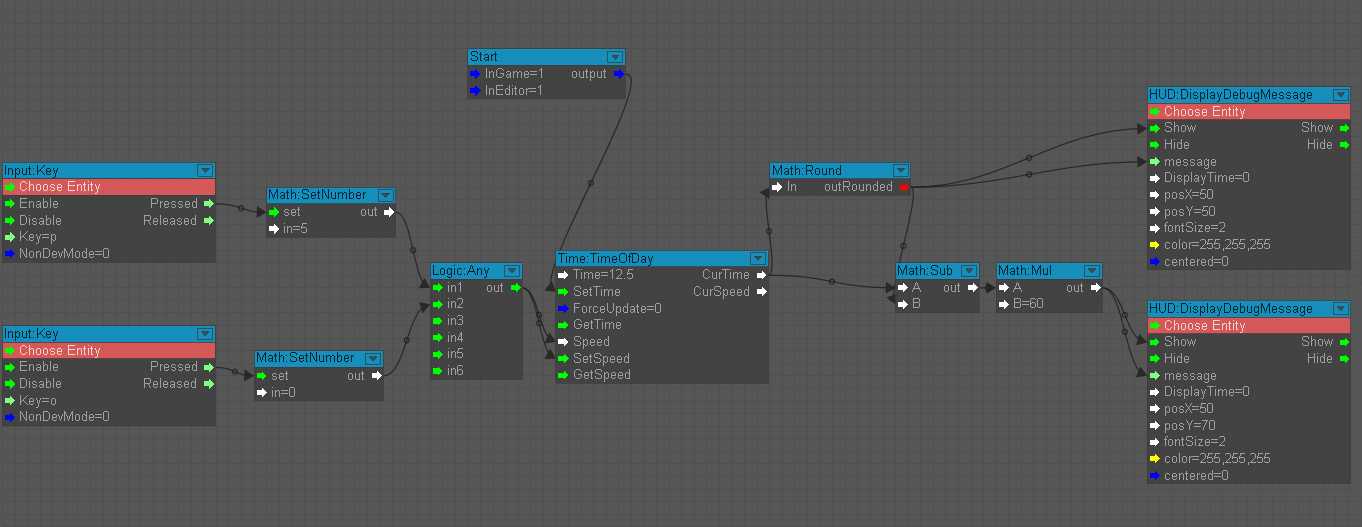
Task: Click the in3 input port on Logic:Any
Action: pos(437,321)
